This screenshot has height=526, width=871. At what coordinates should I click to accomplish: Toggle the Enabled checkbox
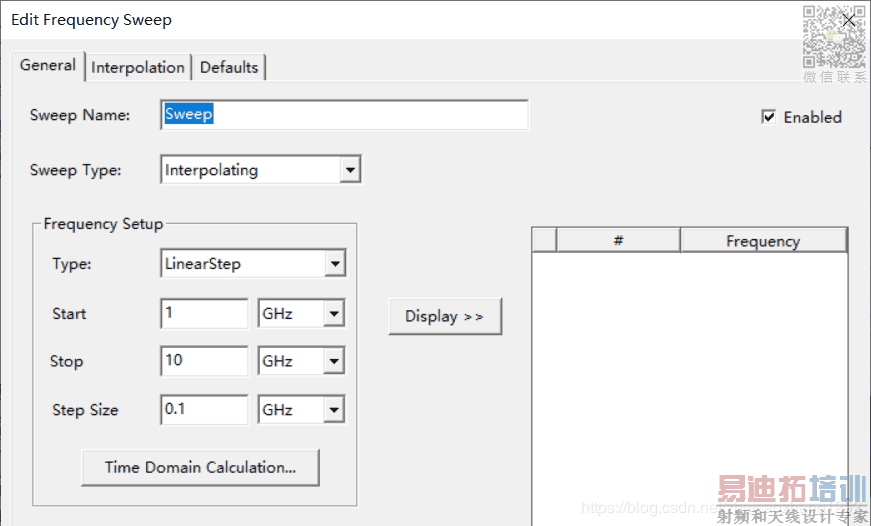[769, 117]
